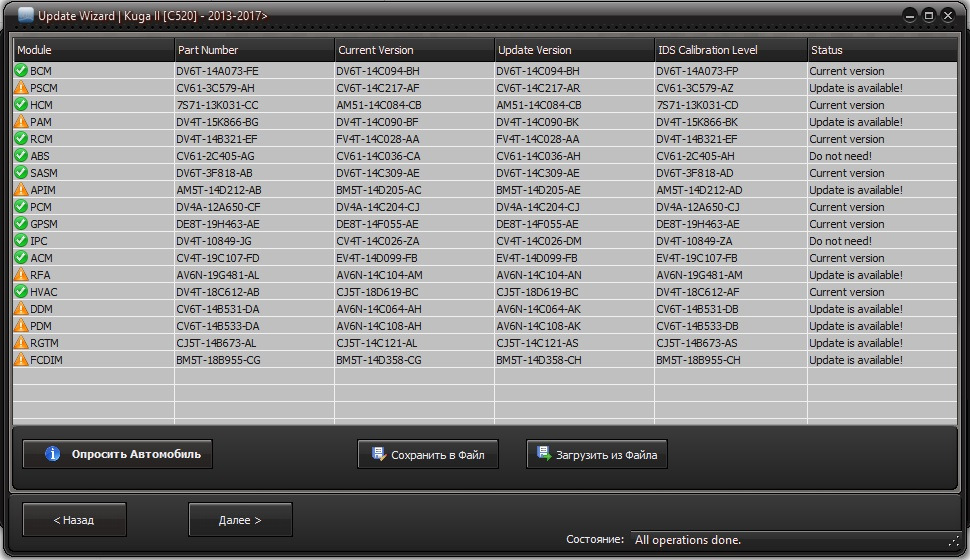This screenshot has width=970, height=560.
Task: Click the green check icon beside PCM
Action: 21,207
